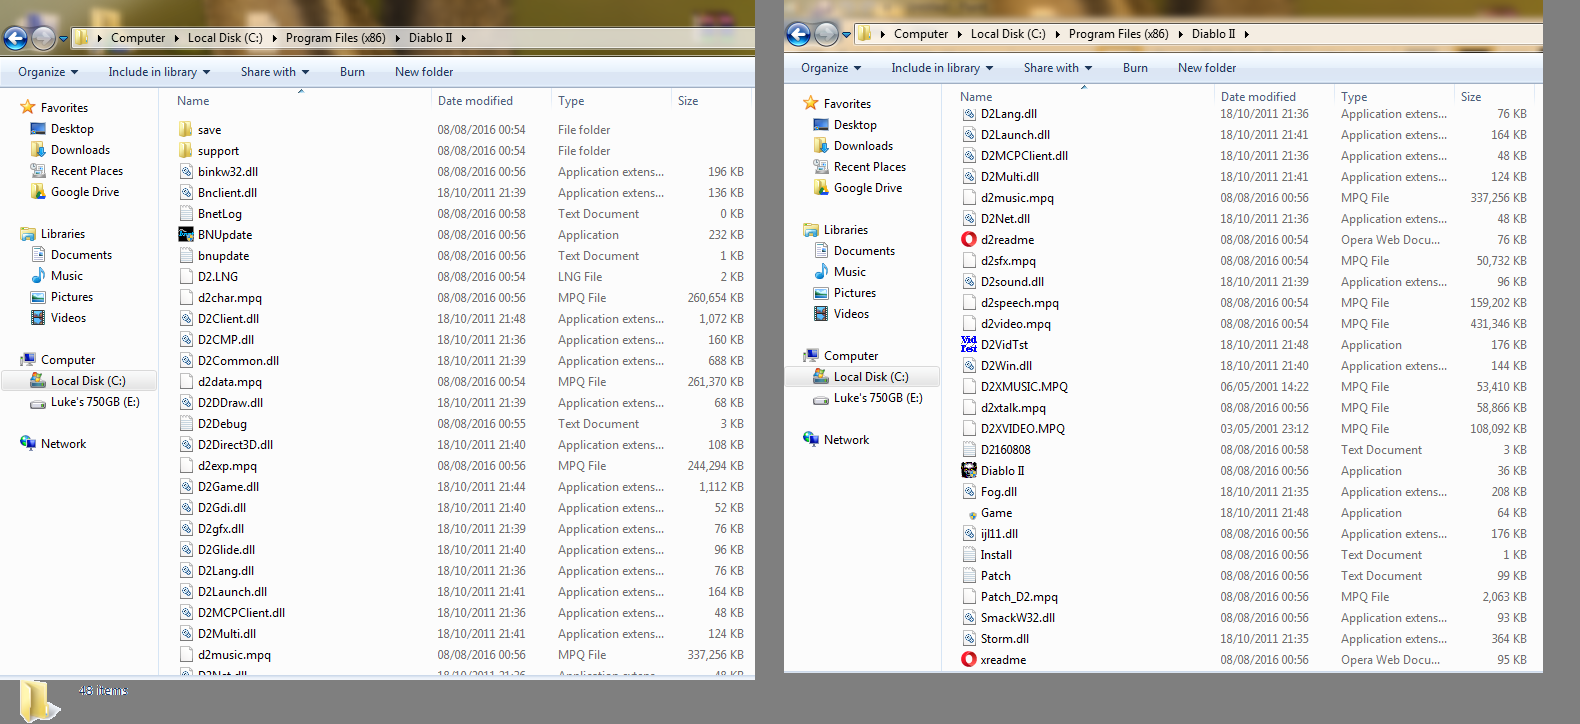
Task: Select d2readme Opera document in right window
Action: tap(1008, 240)
